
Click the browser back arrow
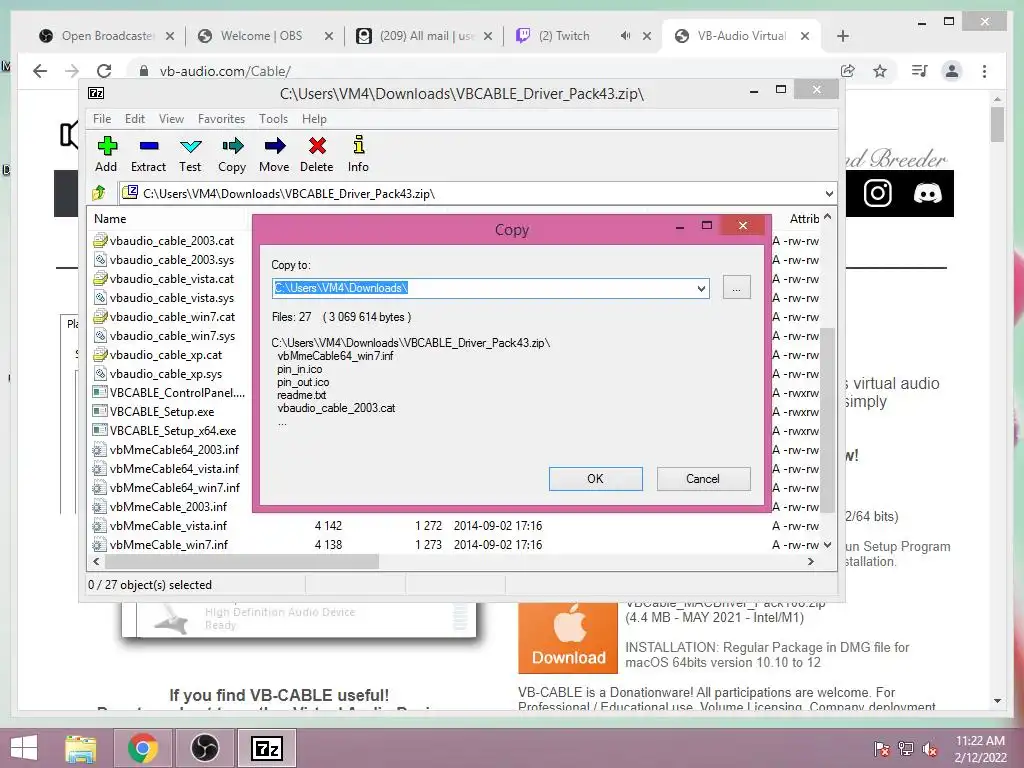coord(40,71)
